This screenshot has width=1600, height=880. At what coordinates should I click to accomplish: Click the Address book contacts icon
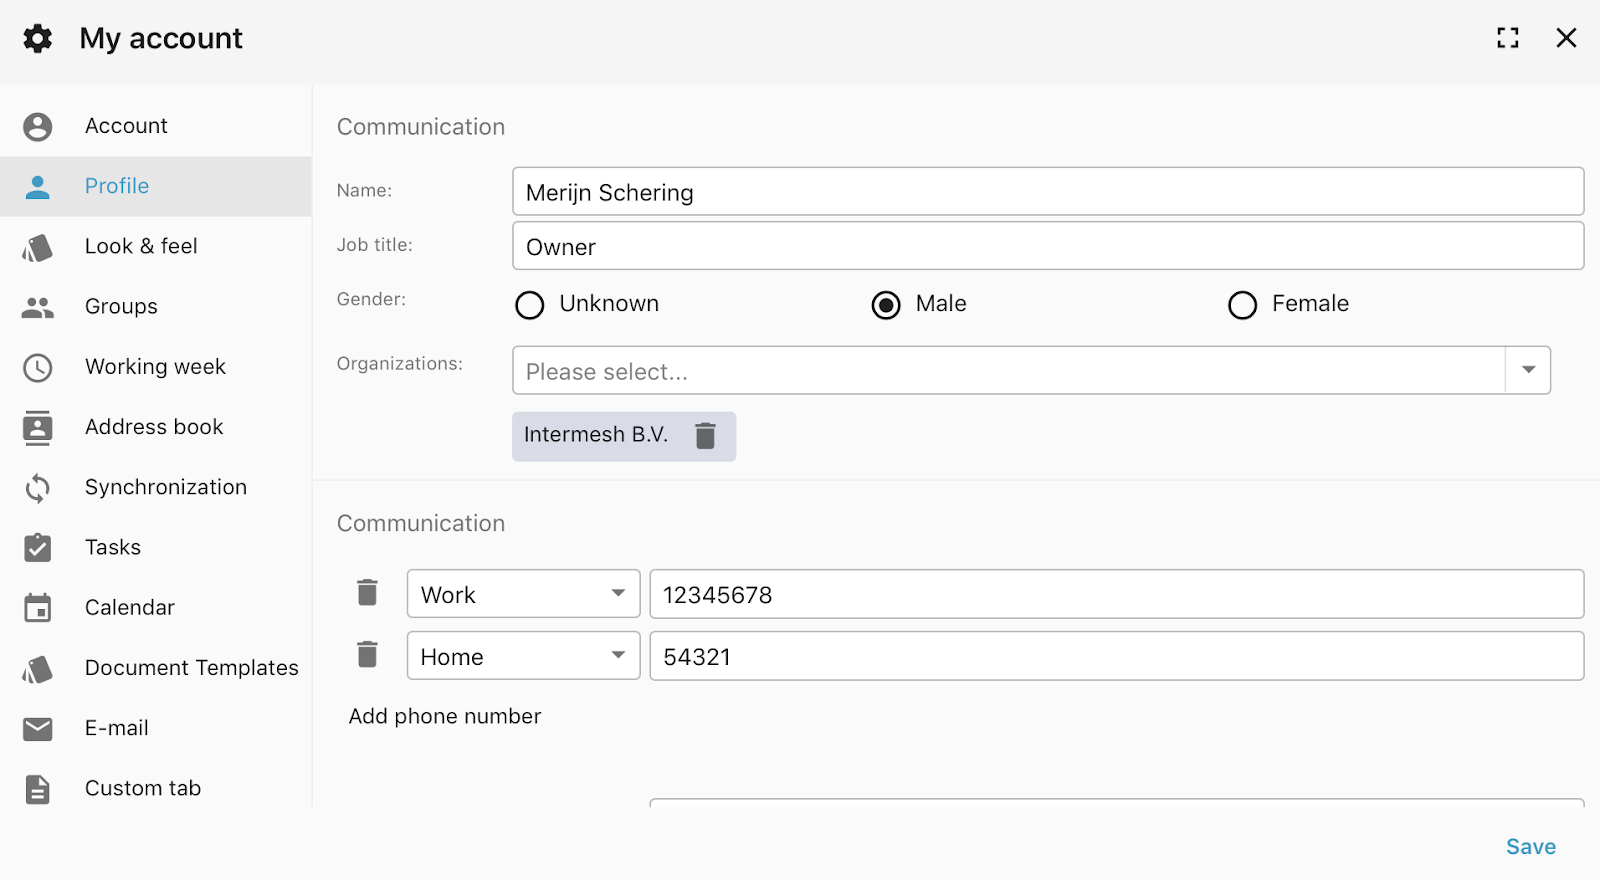[x=38, y=428]
